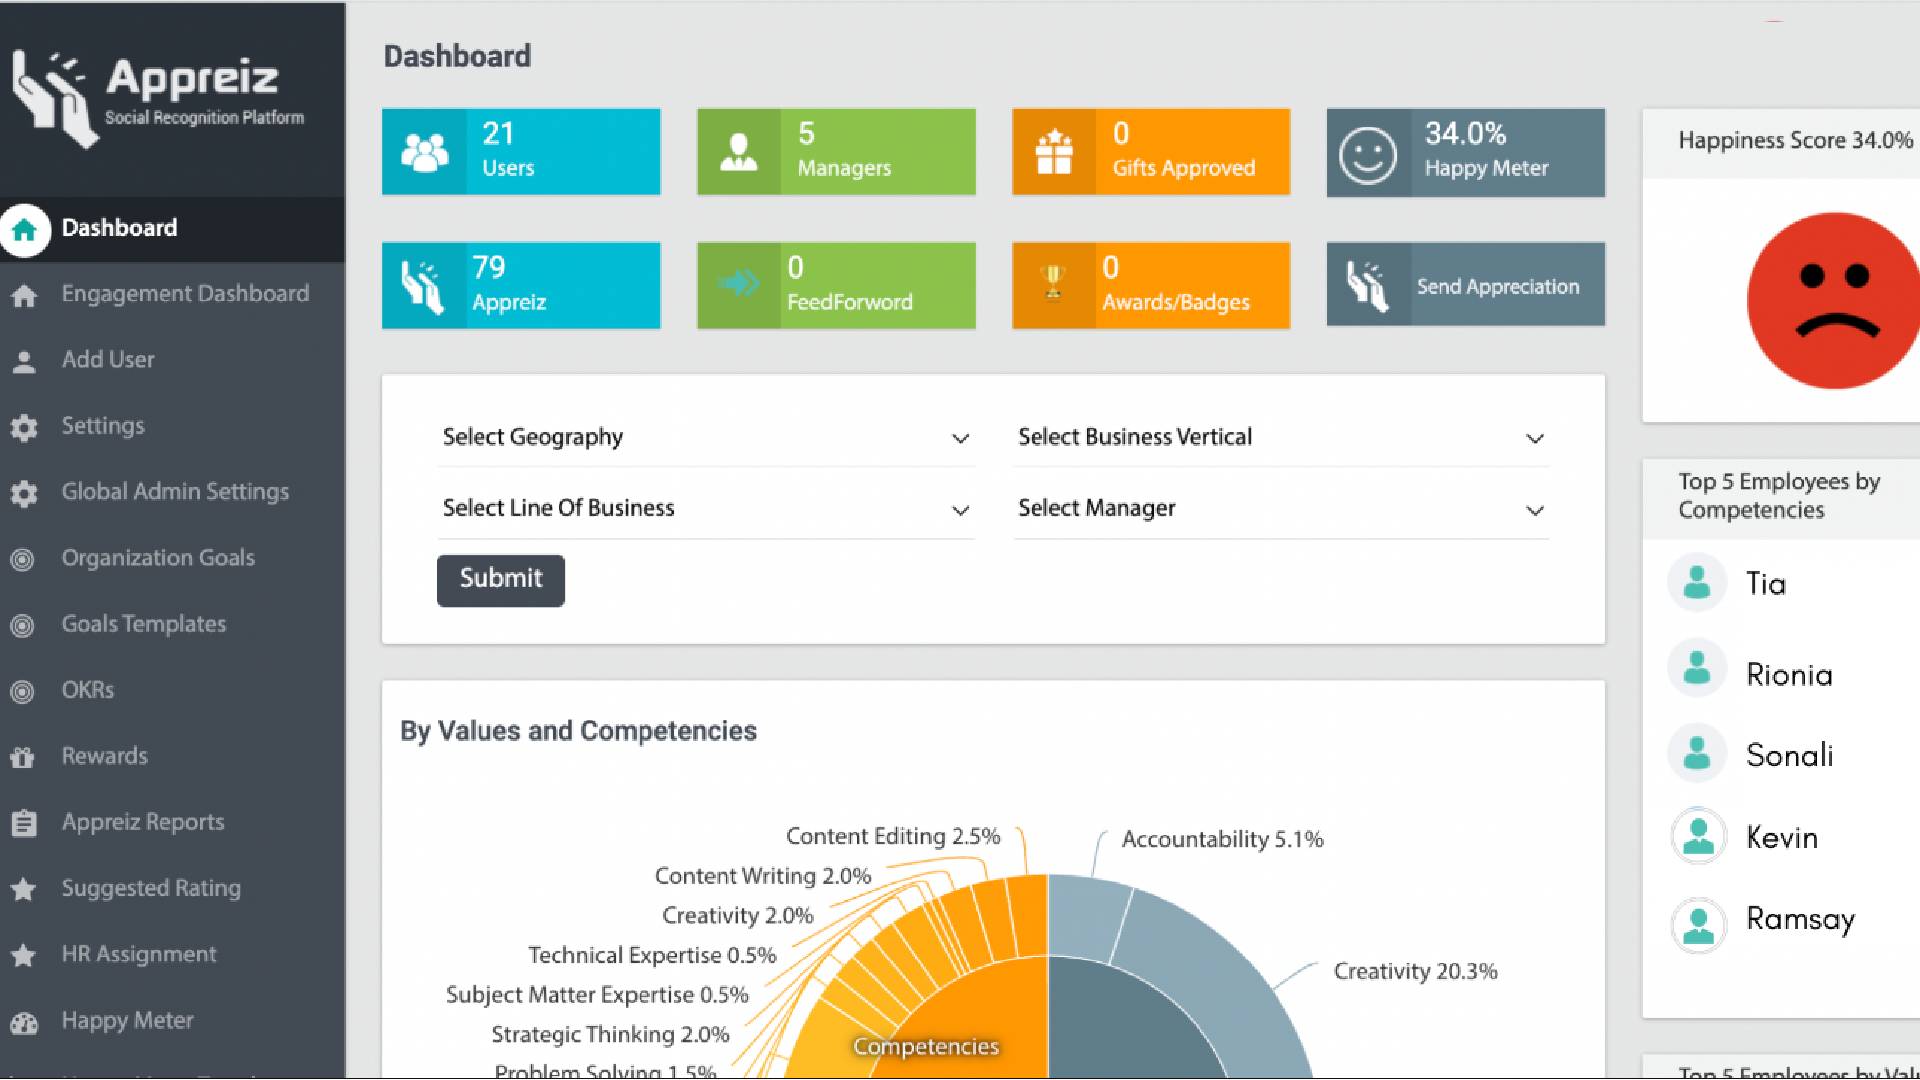
Task: Click Kevin's avatar icon
Action: point(1699,836)
